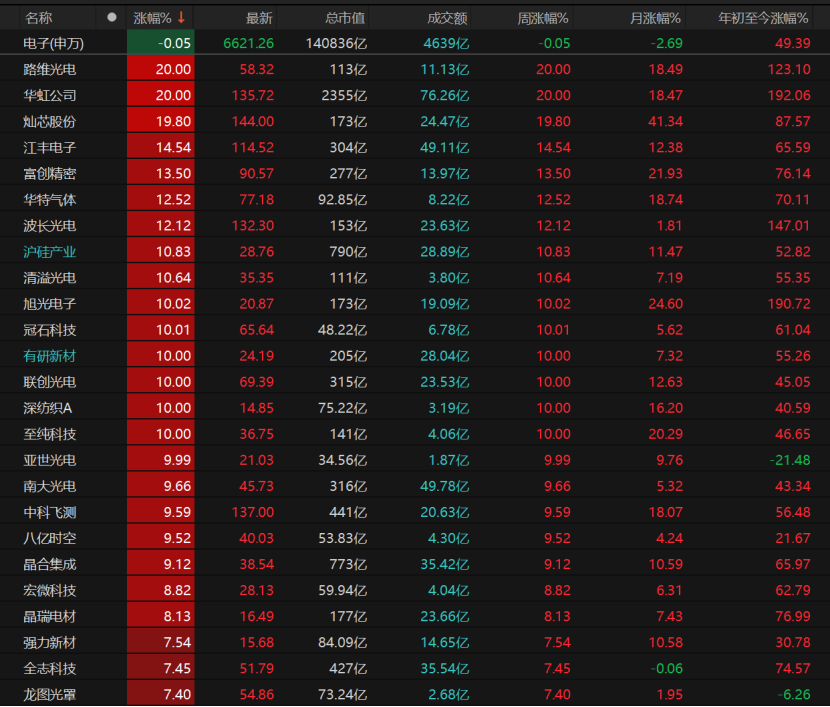
Task: Select the 沪硅产业 stock name
Action: 50,251
